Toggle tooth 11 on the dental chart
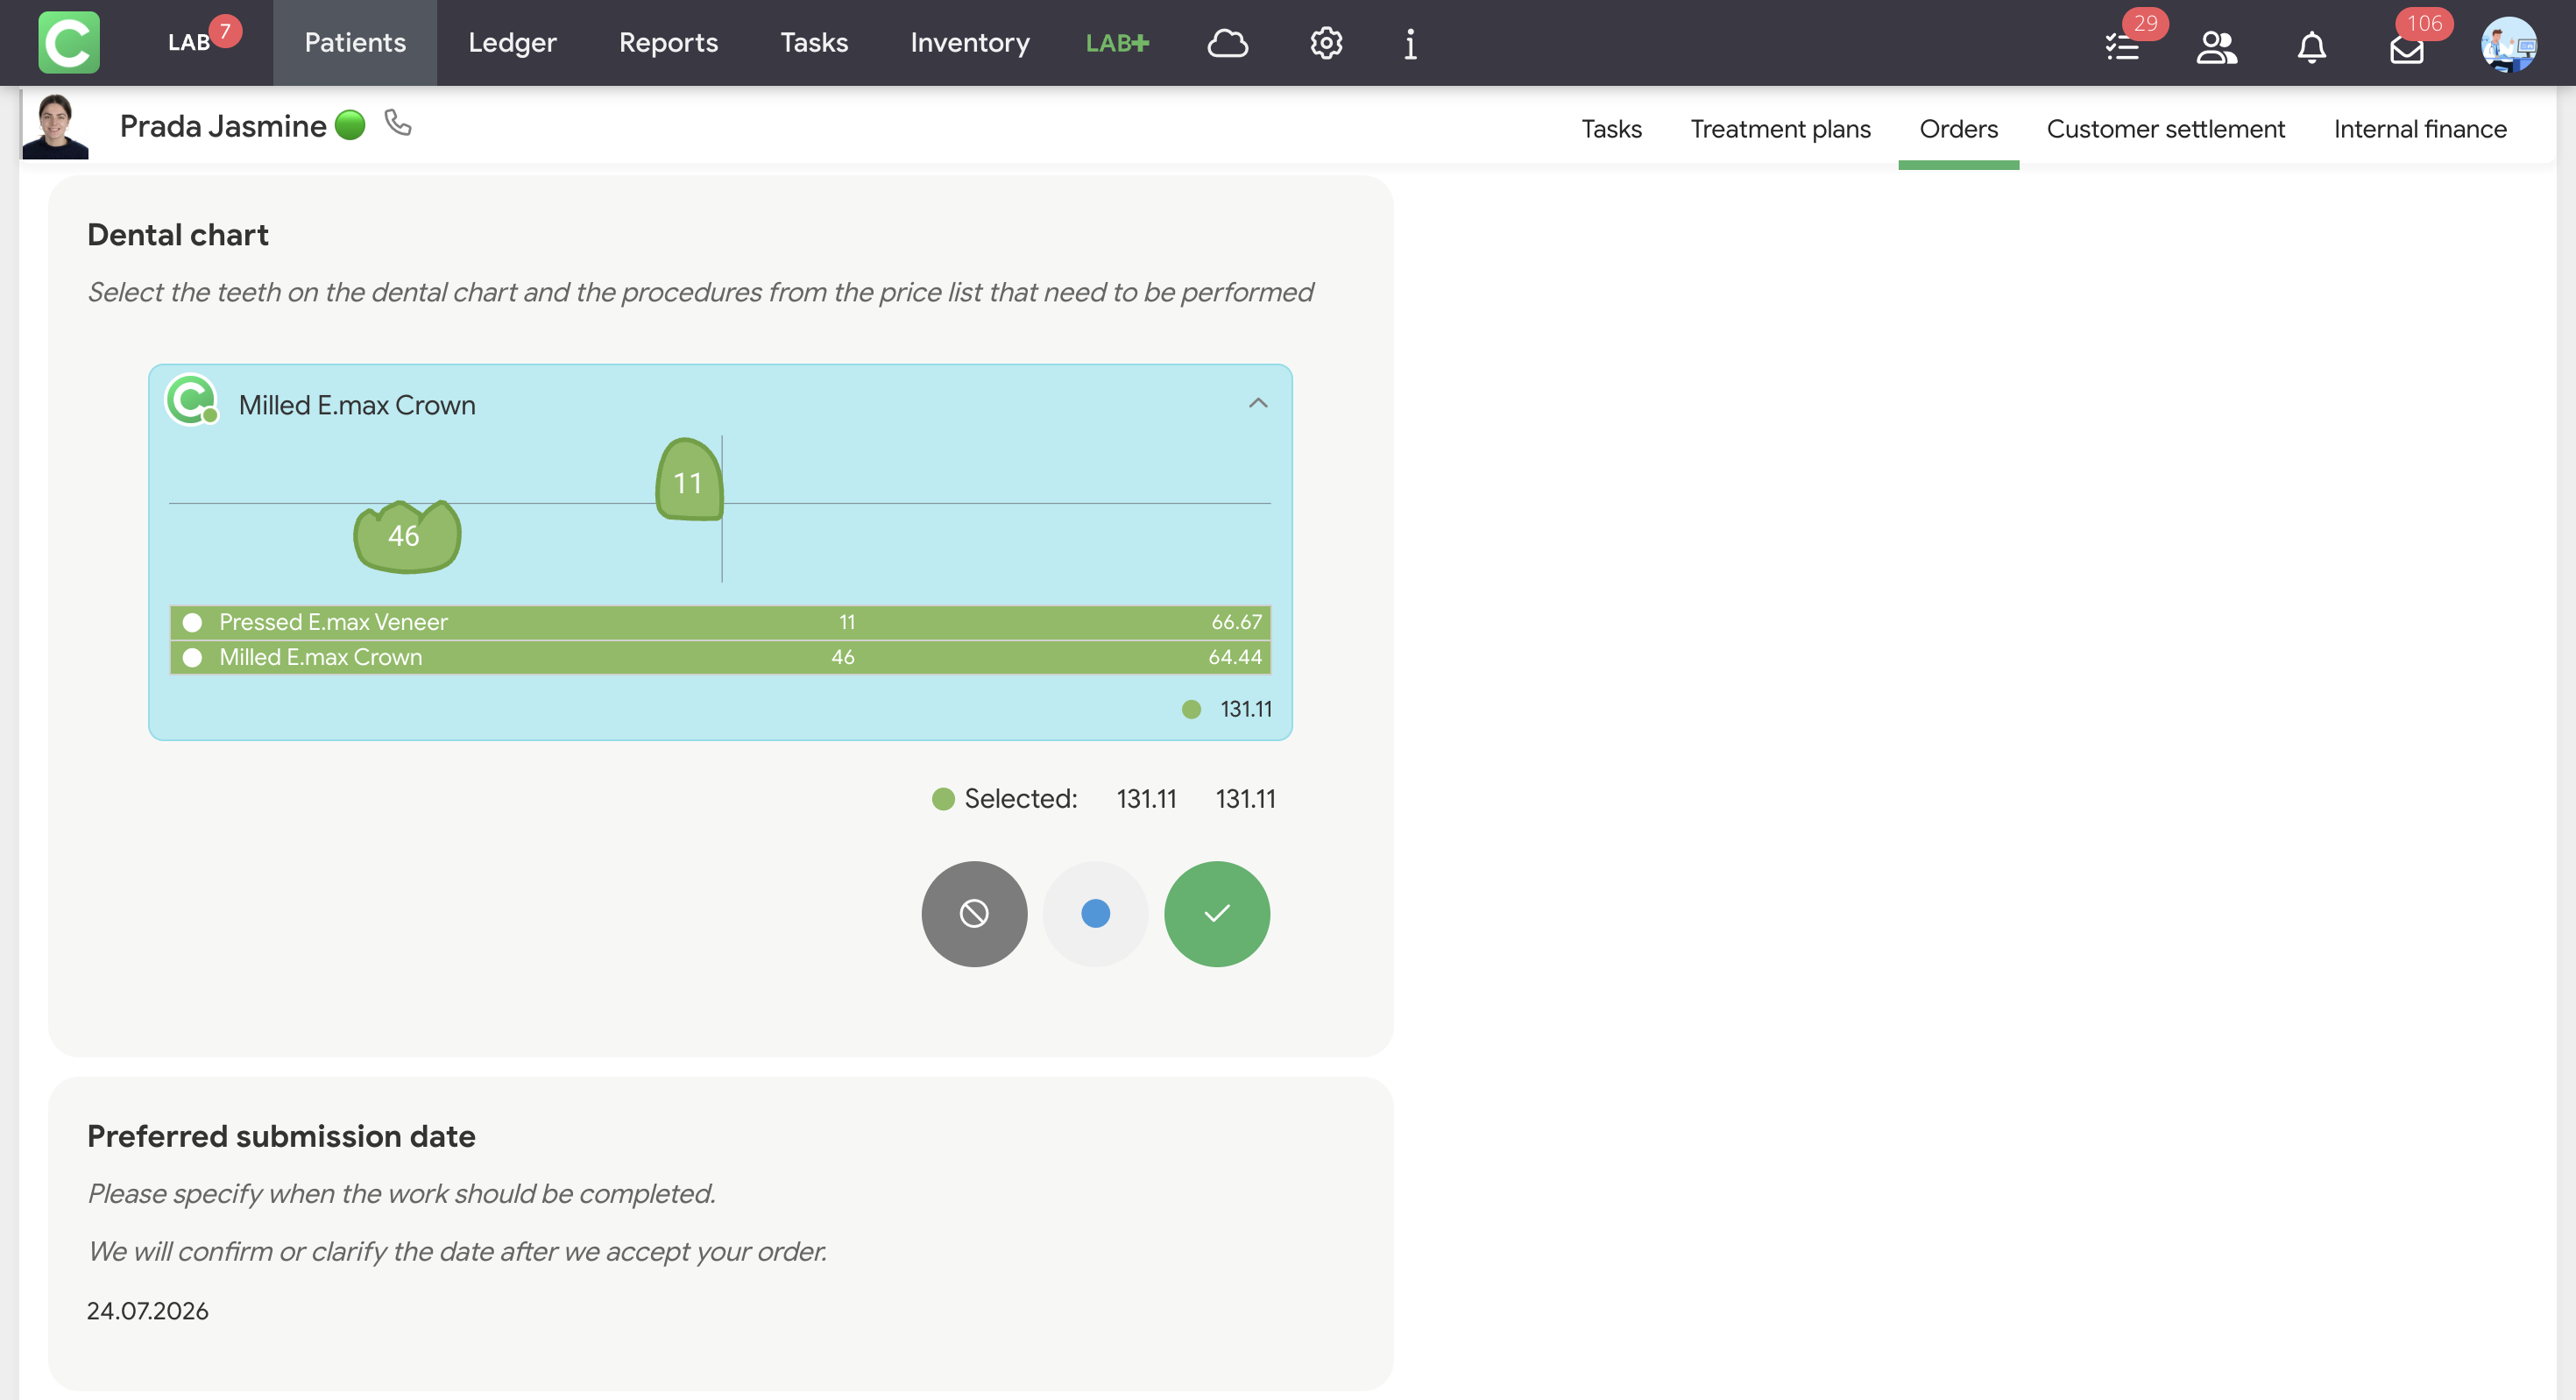Image resolution: width=2576 pixels, height=1400 pixels. pyautogui.click(x=689, y=480)
